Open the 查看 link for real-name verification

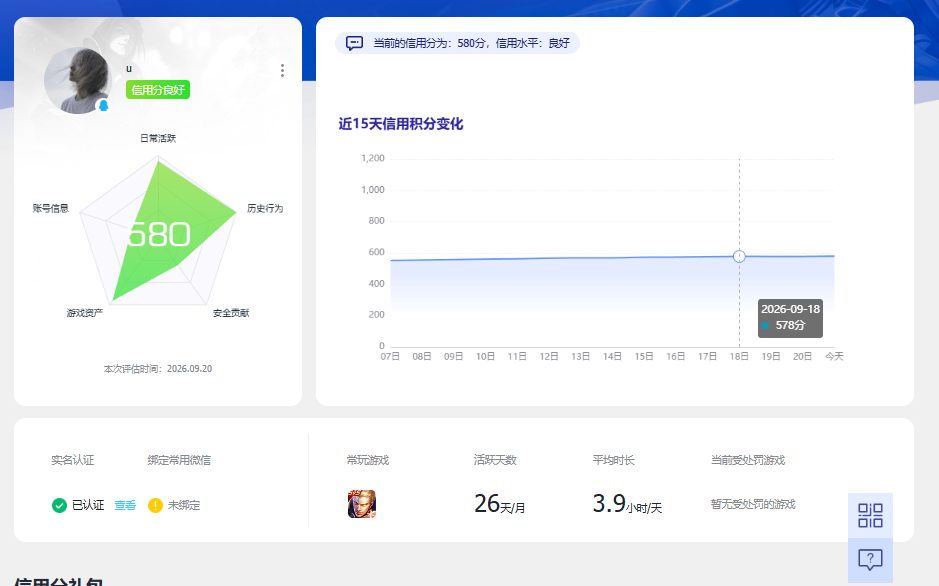[125, 505]
